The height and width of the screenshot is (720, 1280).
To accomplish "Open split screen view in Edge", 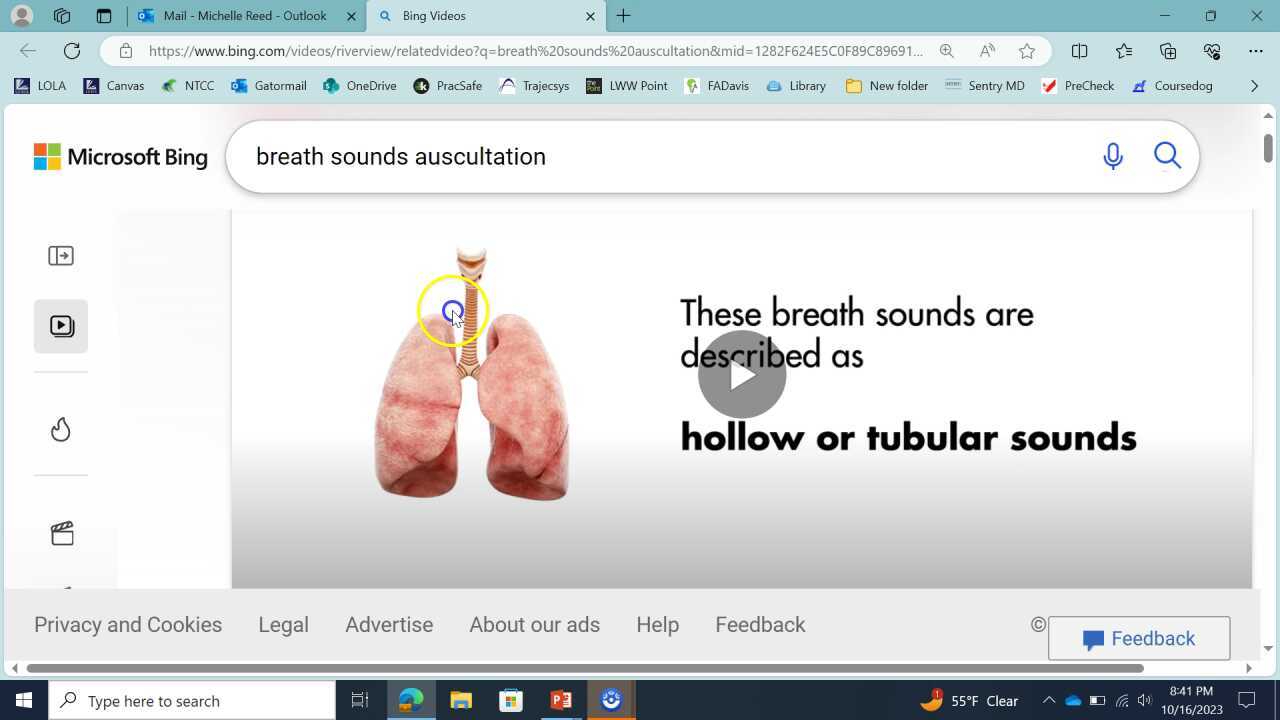I will point(1079,50).
